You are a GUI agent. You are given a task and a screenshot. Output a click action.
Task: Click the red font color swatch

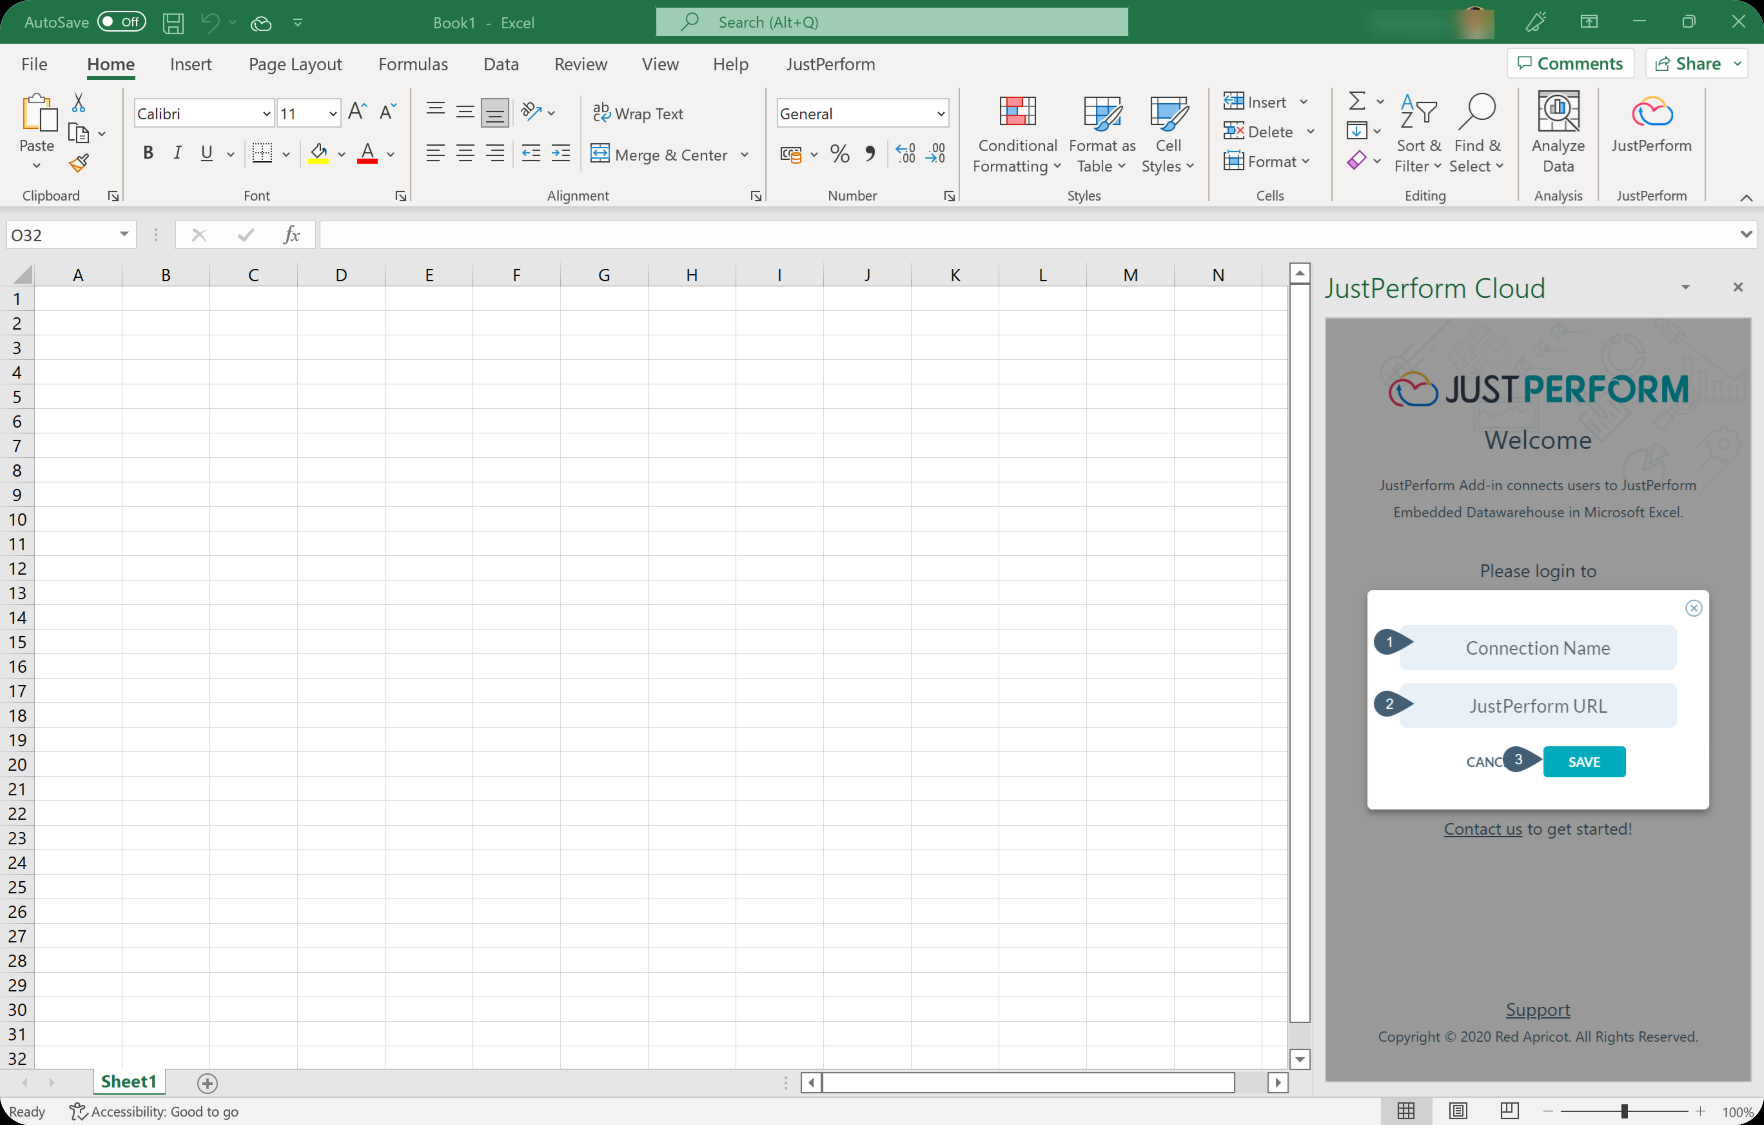click(366, 160)
